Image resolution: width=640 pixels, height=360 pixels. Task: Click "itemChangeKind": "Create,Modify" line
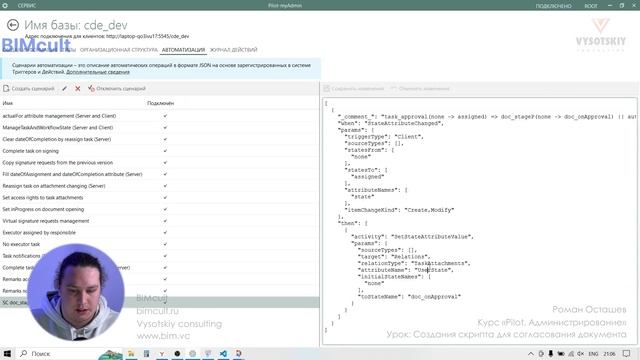pyautogui.click(x=399, y=210)
